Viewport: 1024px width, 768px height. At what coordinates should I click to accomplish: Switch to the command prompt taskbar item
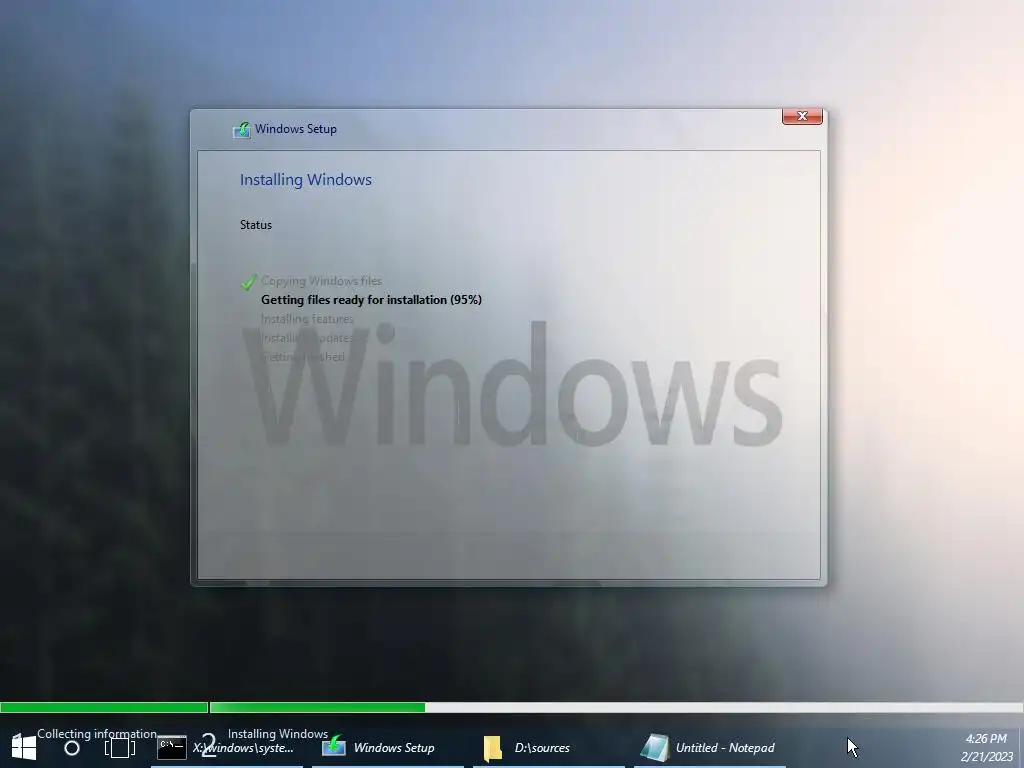coord(227,748)
